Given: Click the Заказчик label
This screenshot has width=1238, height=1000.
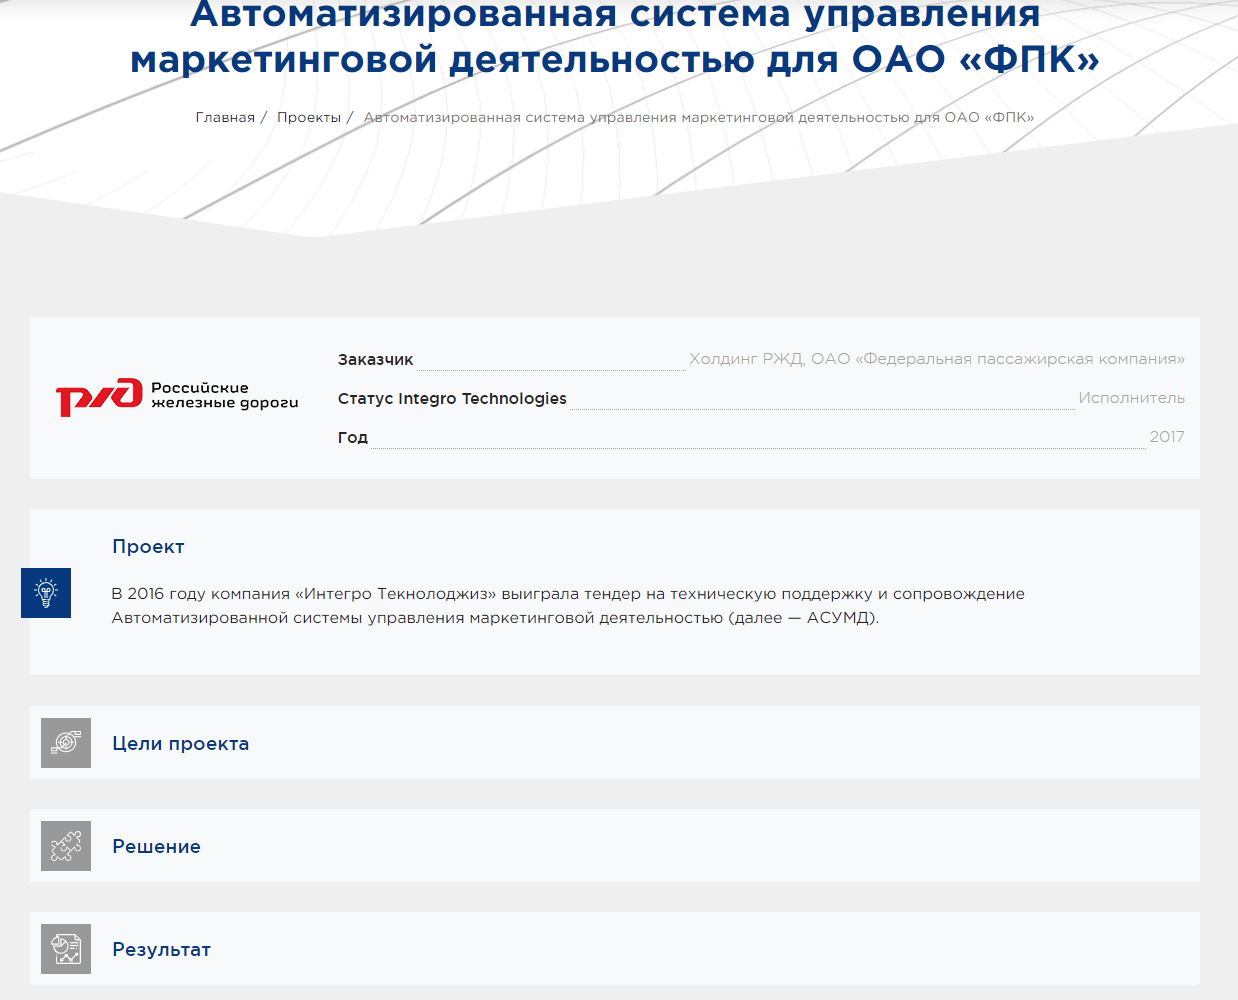Looking at the screenshot, I should click(375, 360).
